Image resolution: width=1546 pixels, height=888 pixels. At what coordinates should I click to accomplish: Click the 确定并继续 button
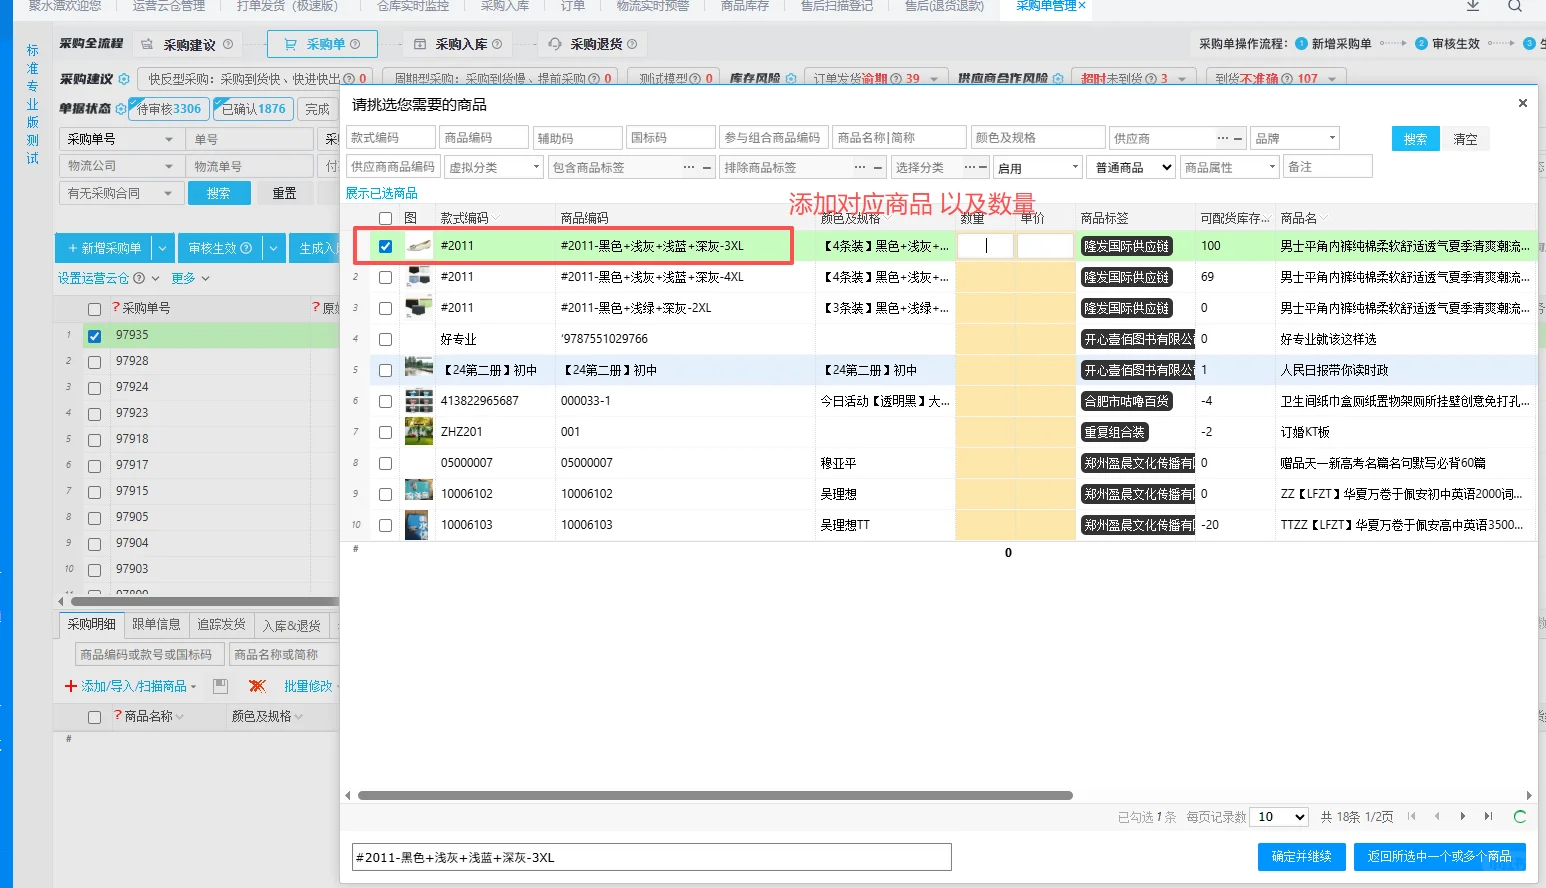pos(1301,857)
